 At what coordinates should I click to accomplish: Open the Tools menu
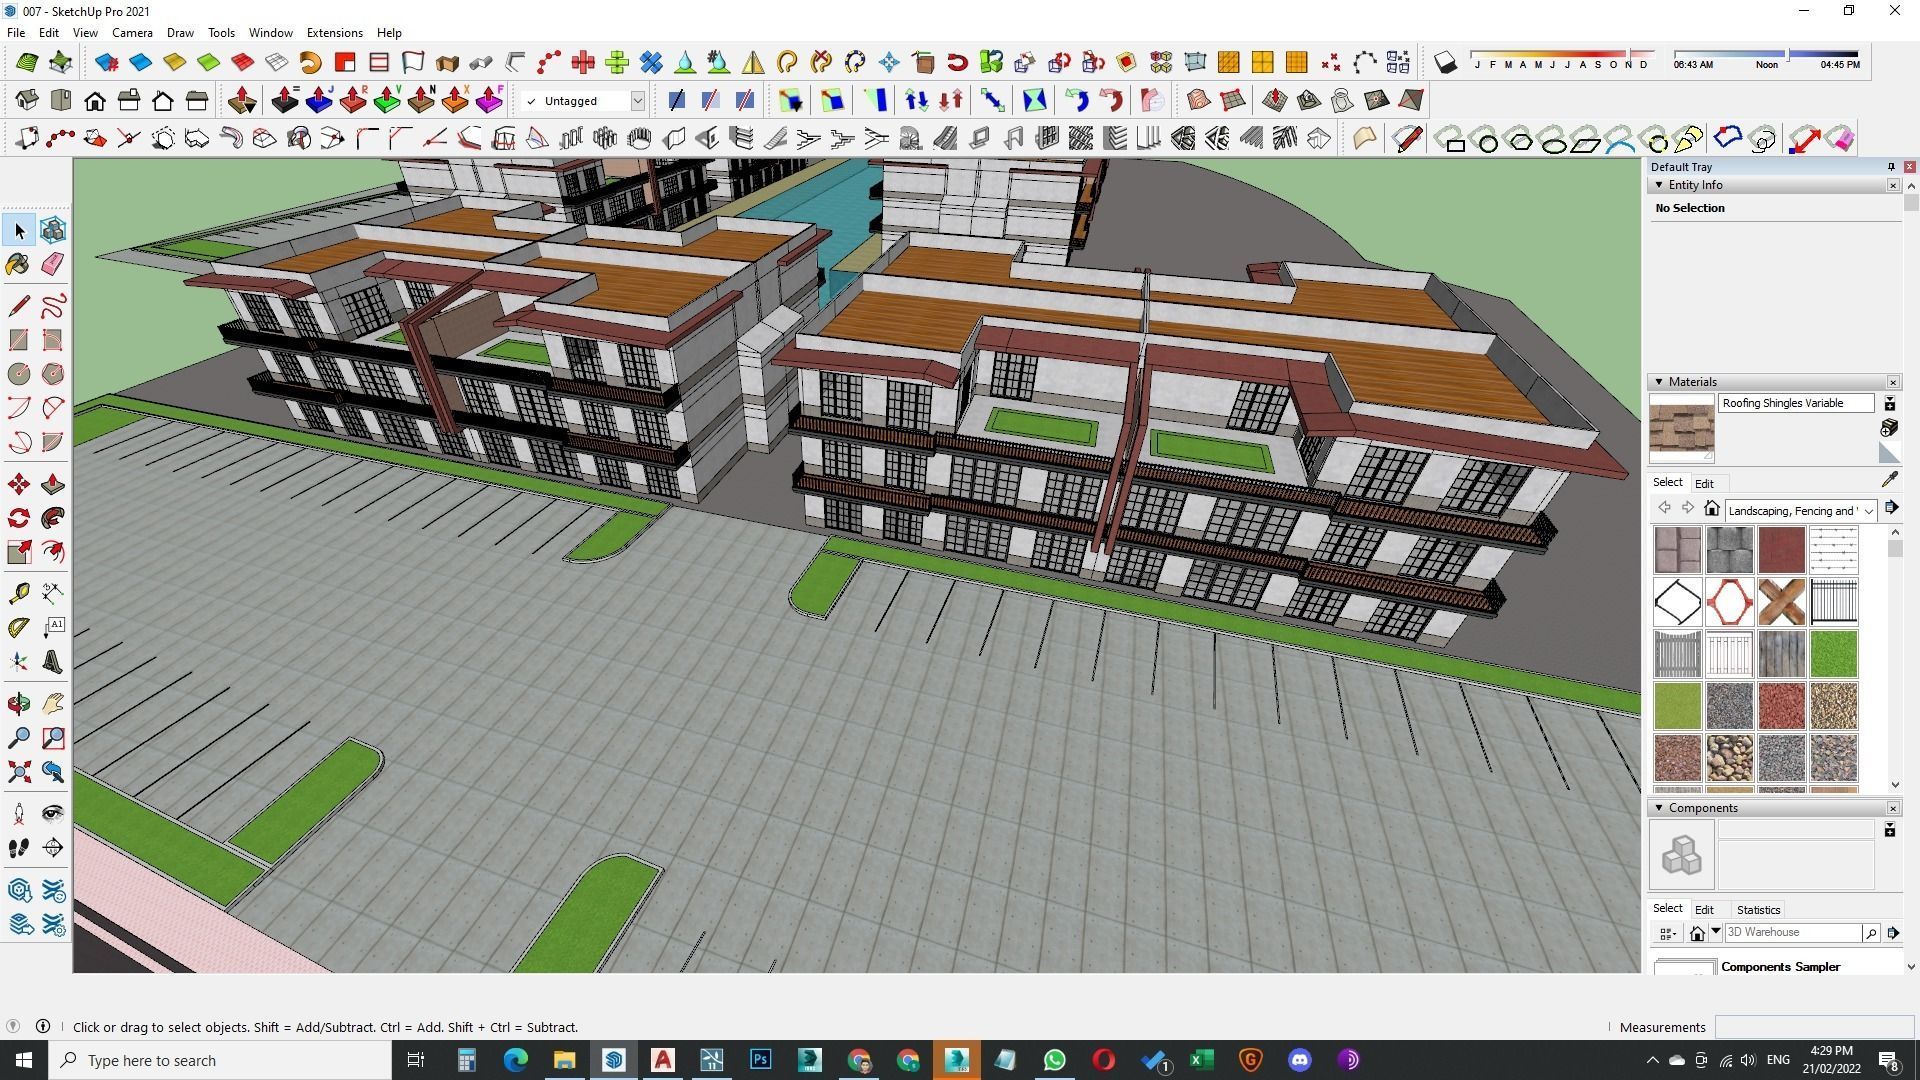pyautogui.click(x=221, y=33)
